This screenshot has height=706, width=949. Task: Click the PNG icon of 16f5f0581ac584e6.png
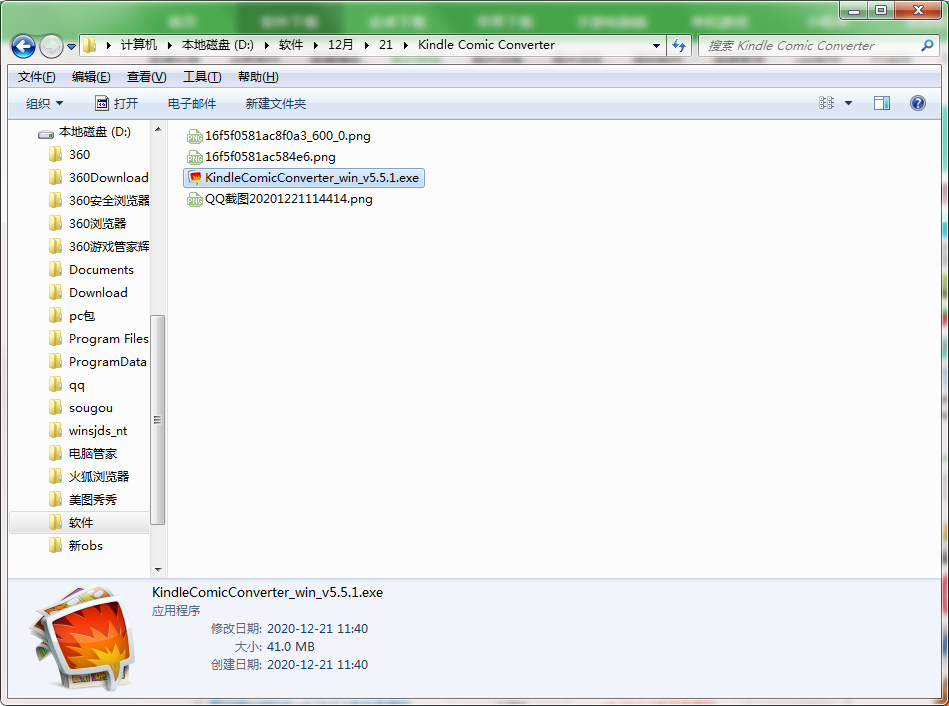point(194,157)
